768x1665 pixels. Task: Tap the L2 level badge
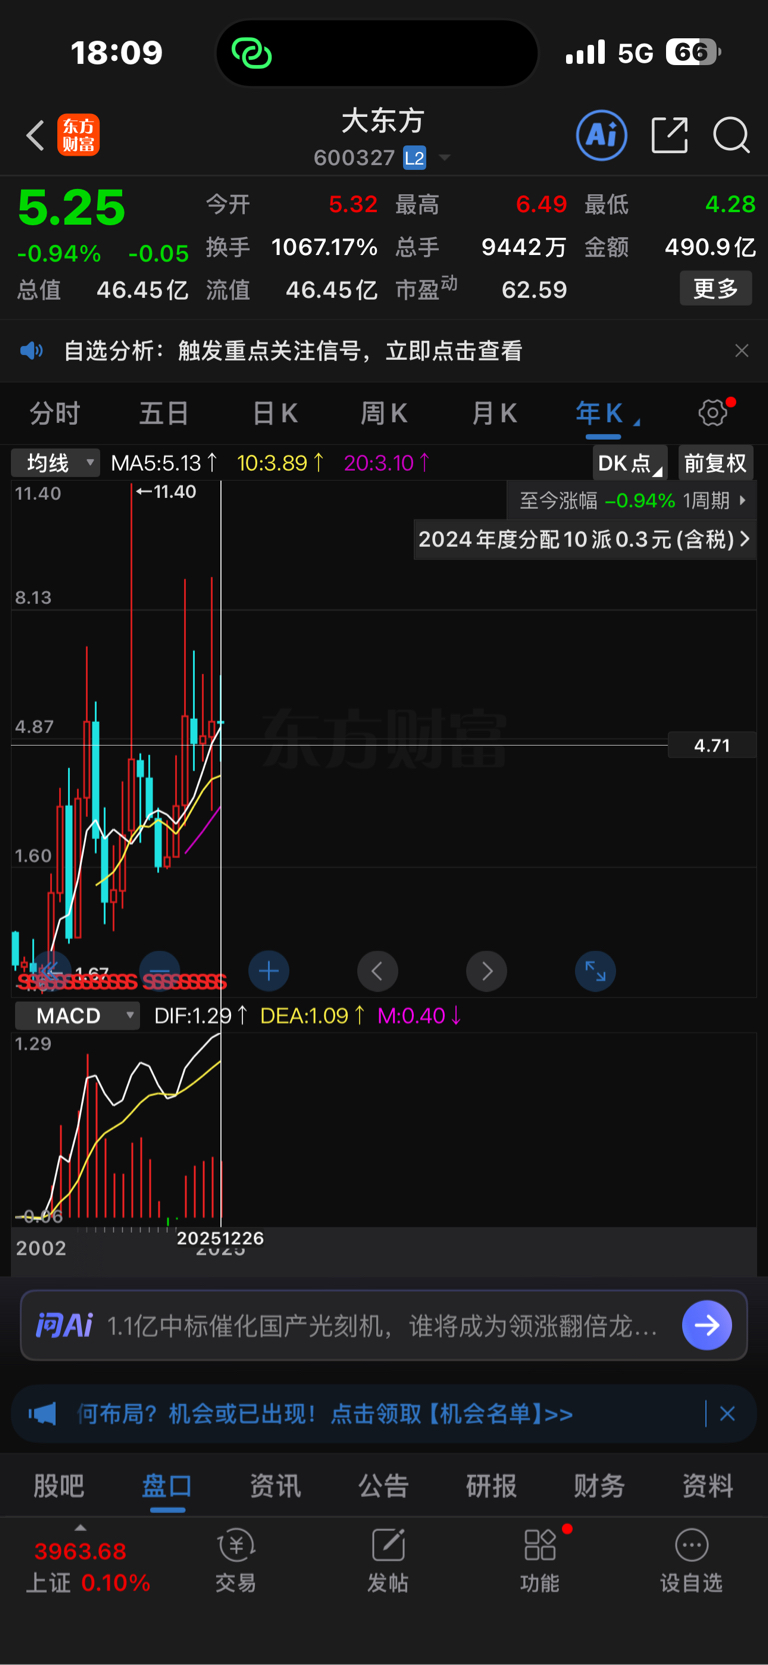point(415,158)
